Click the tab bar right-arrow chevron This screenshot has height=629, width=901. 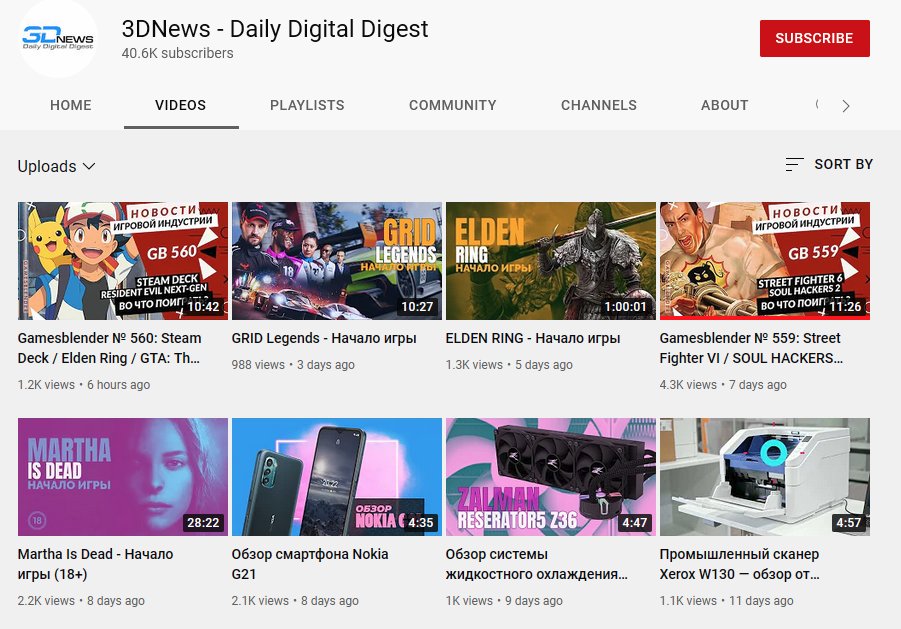[x=845, y=106]
